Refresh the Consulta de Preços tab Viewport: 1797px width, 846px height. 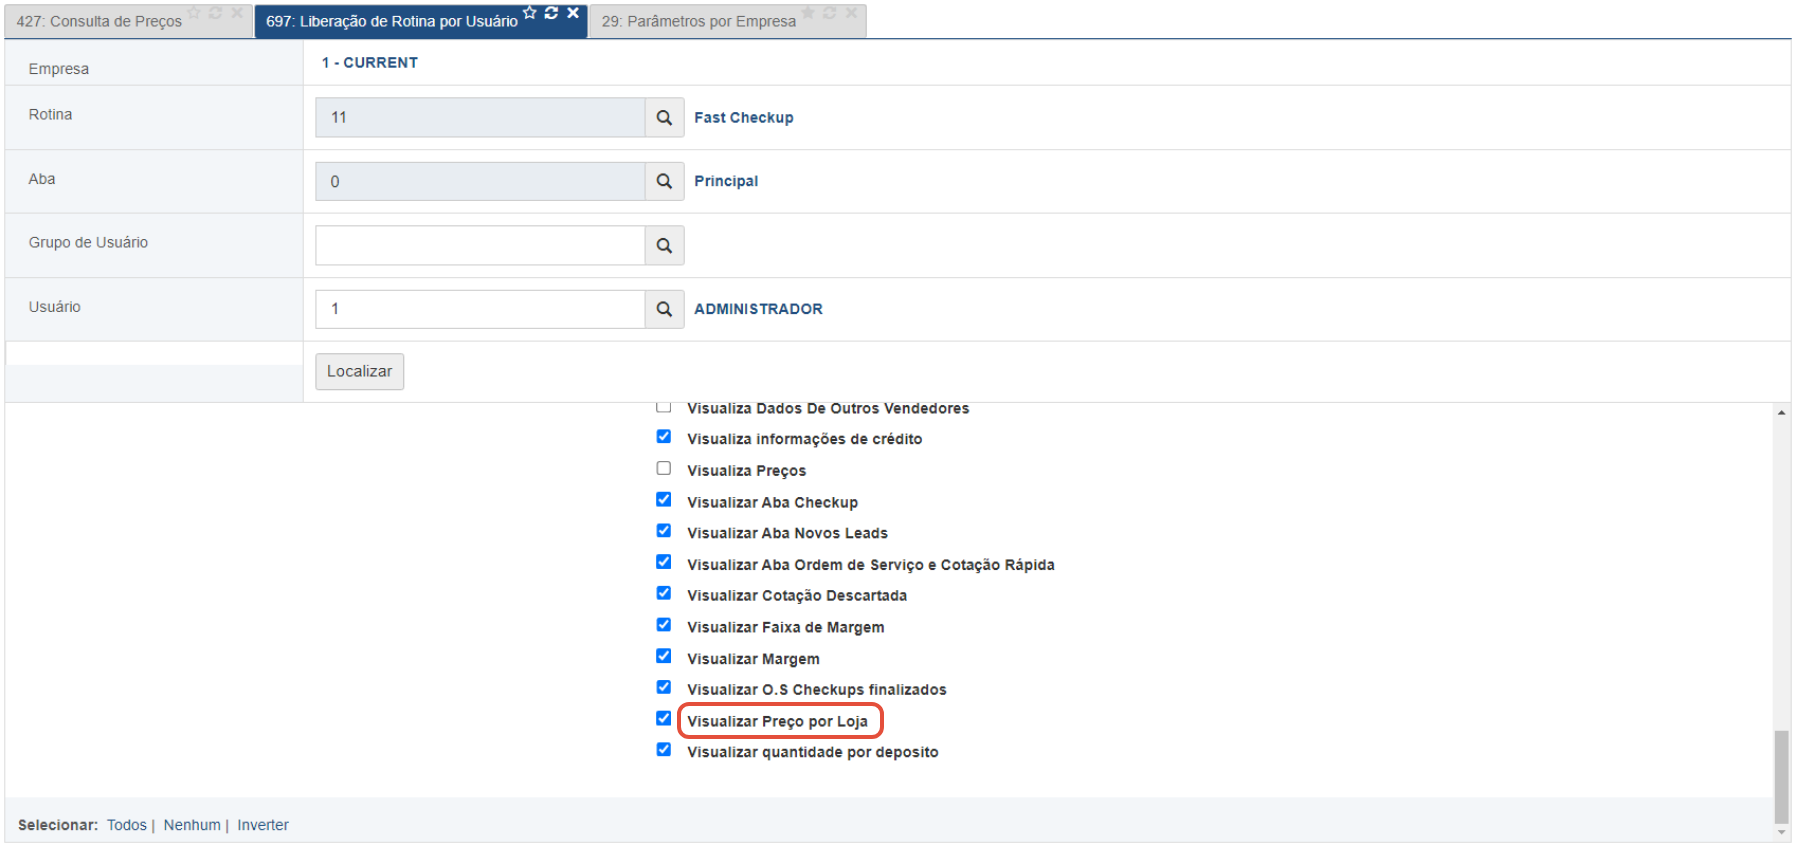click(x=215, y=13)
